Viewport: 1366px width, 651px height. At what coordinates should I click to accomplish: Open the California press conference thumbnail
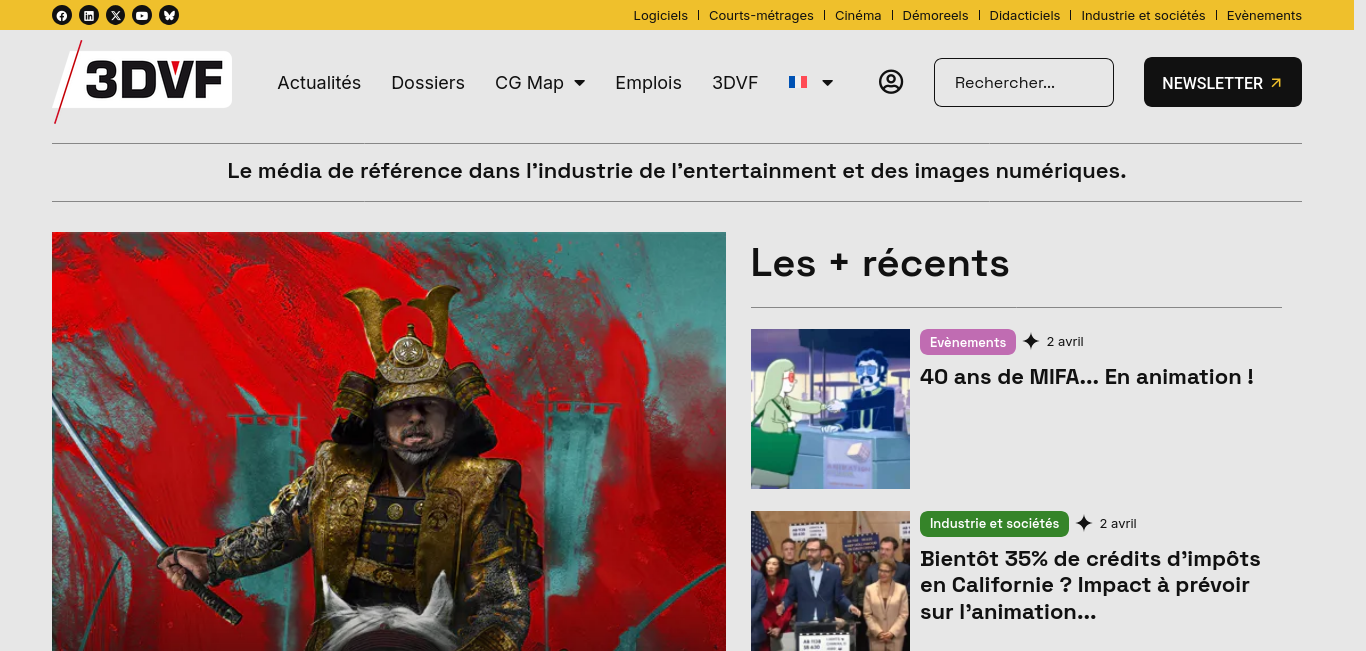click(x=830, y=581)
